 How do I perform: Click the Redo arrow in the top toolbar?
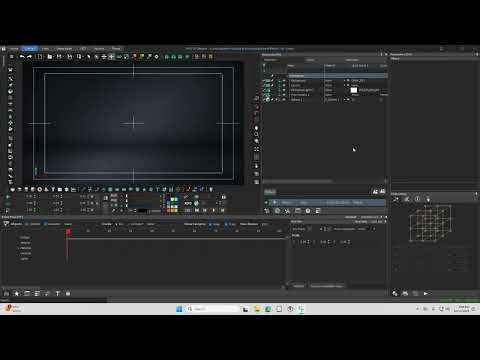[29, 57]
